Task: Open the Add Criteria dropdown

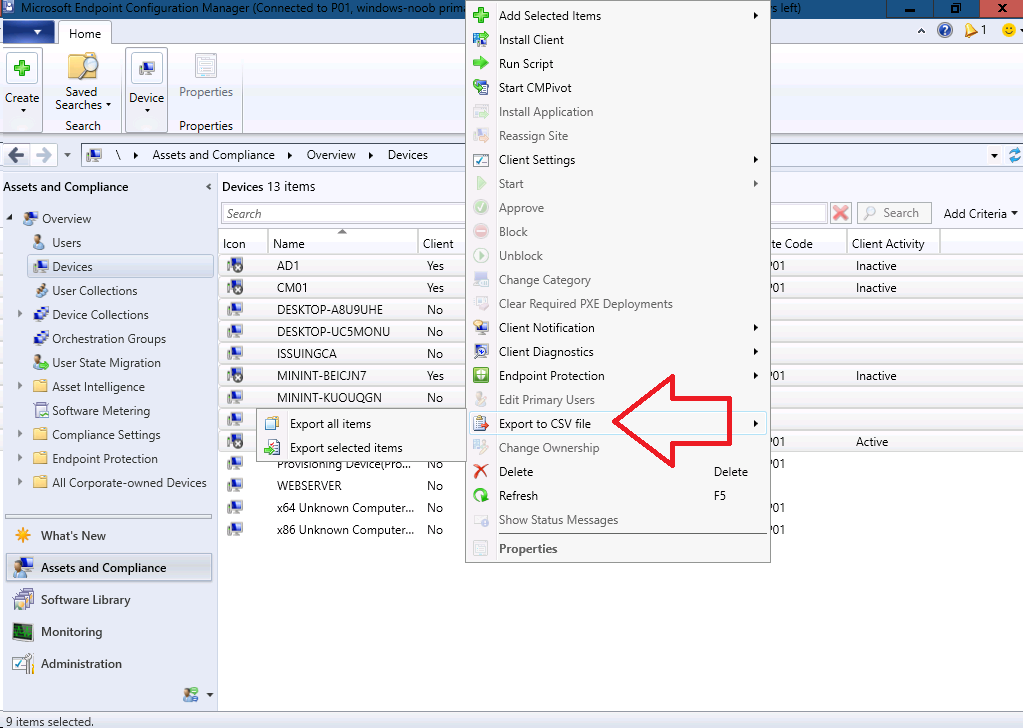Action: pyautogui.click(x=980, y=213)
